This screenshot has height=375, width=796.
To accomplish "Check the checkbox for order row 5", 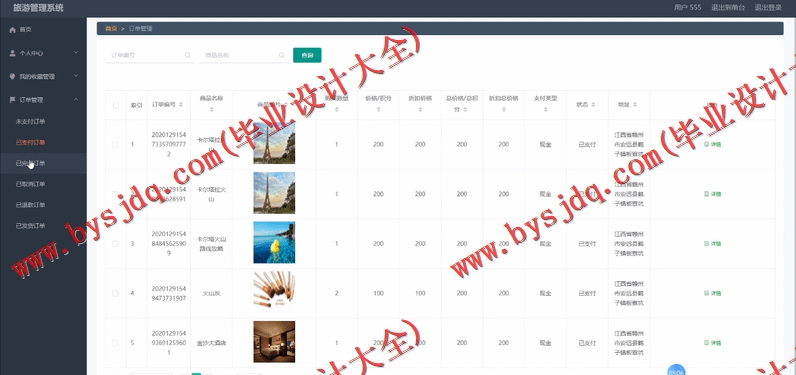I will (116, 343).
